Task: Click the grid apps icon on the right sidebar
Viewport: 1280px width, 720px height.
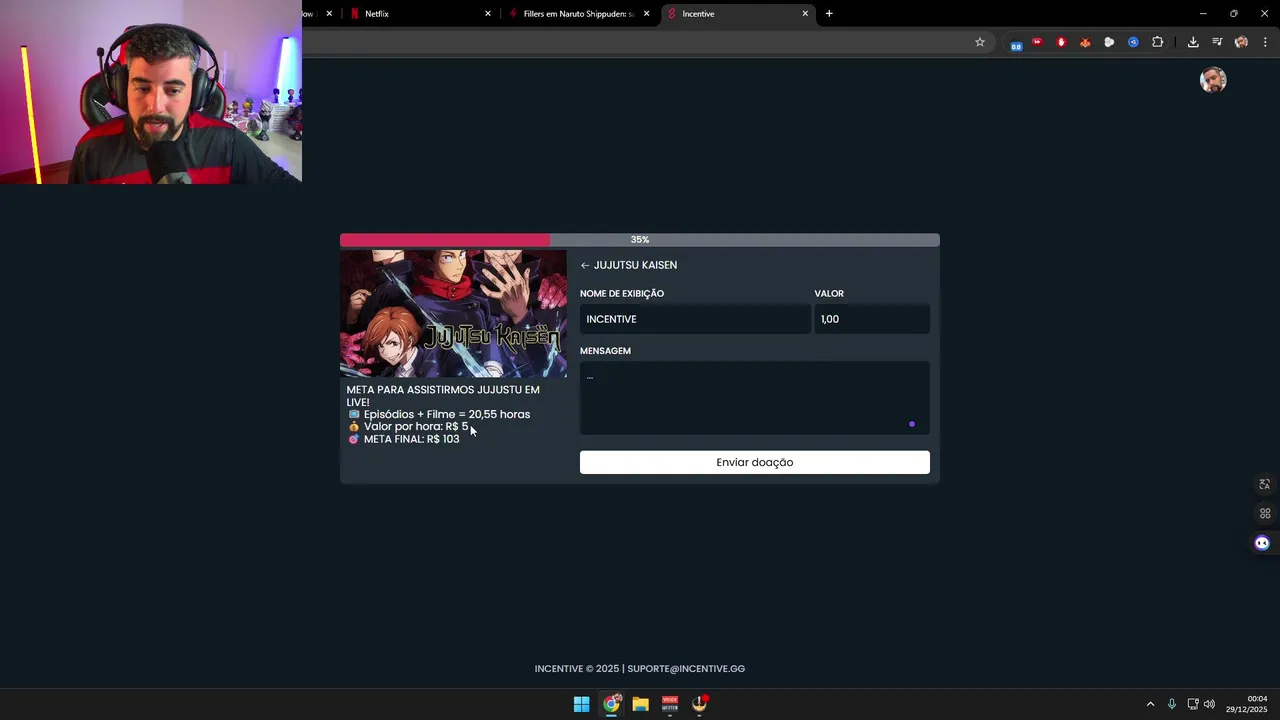Action: pyautogui.click(x=1265, y=513)
